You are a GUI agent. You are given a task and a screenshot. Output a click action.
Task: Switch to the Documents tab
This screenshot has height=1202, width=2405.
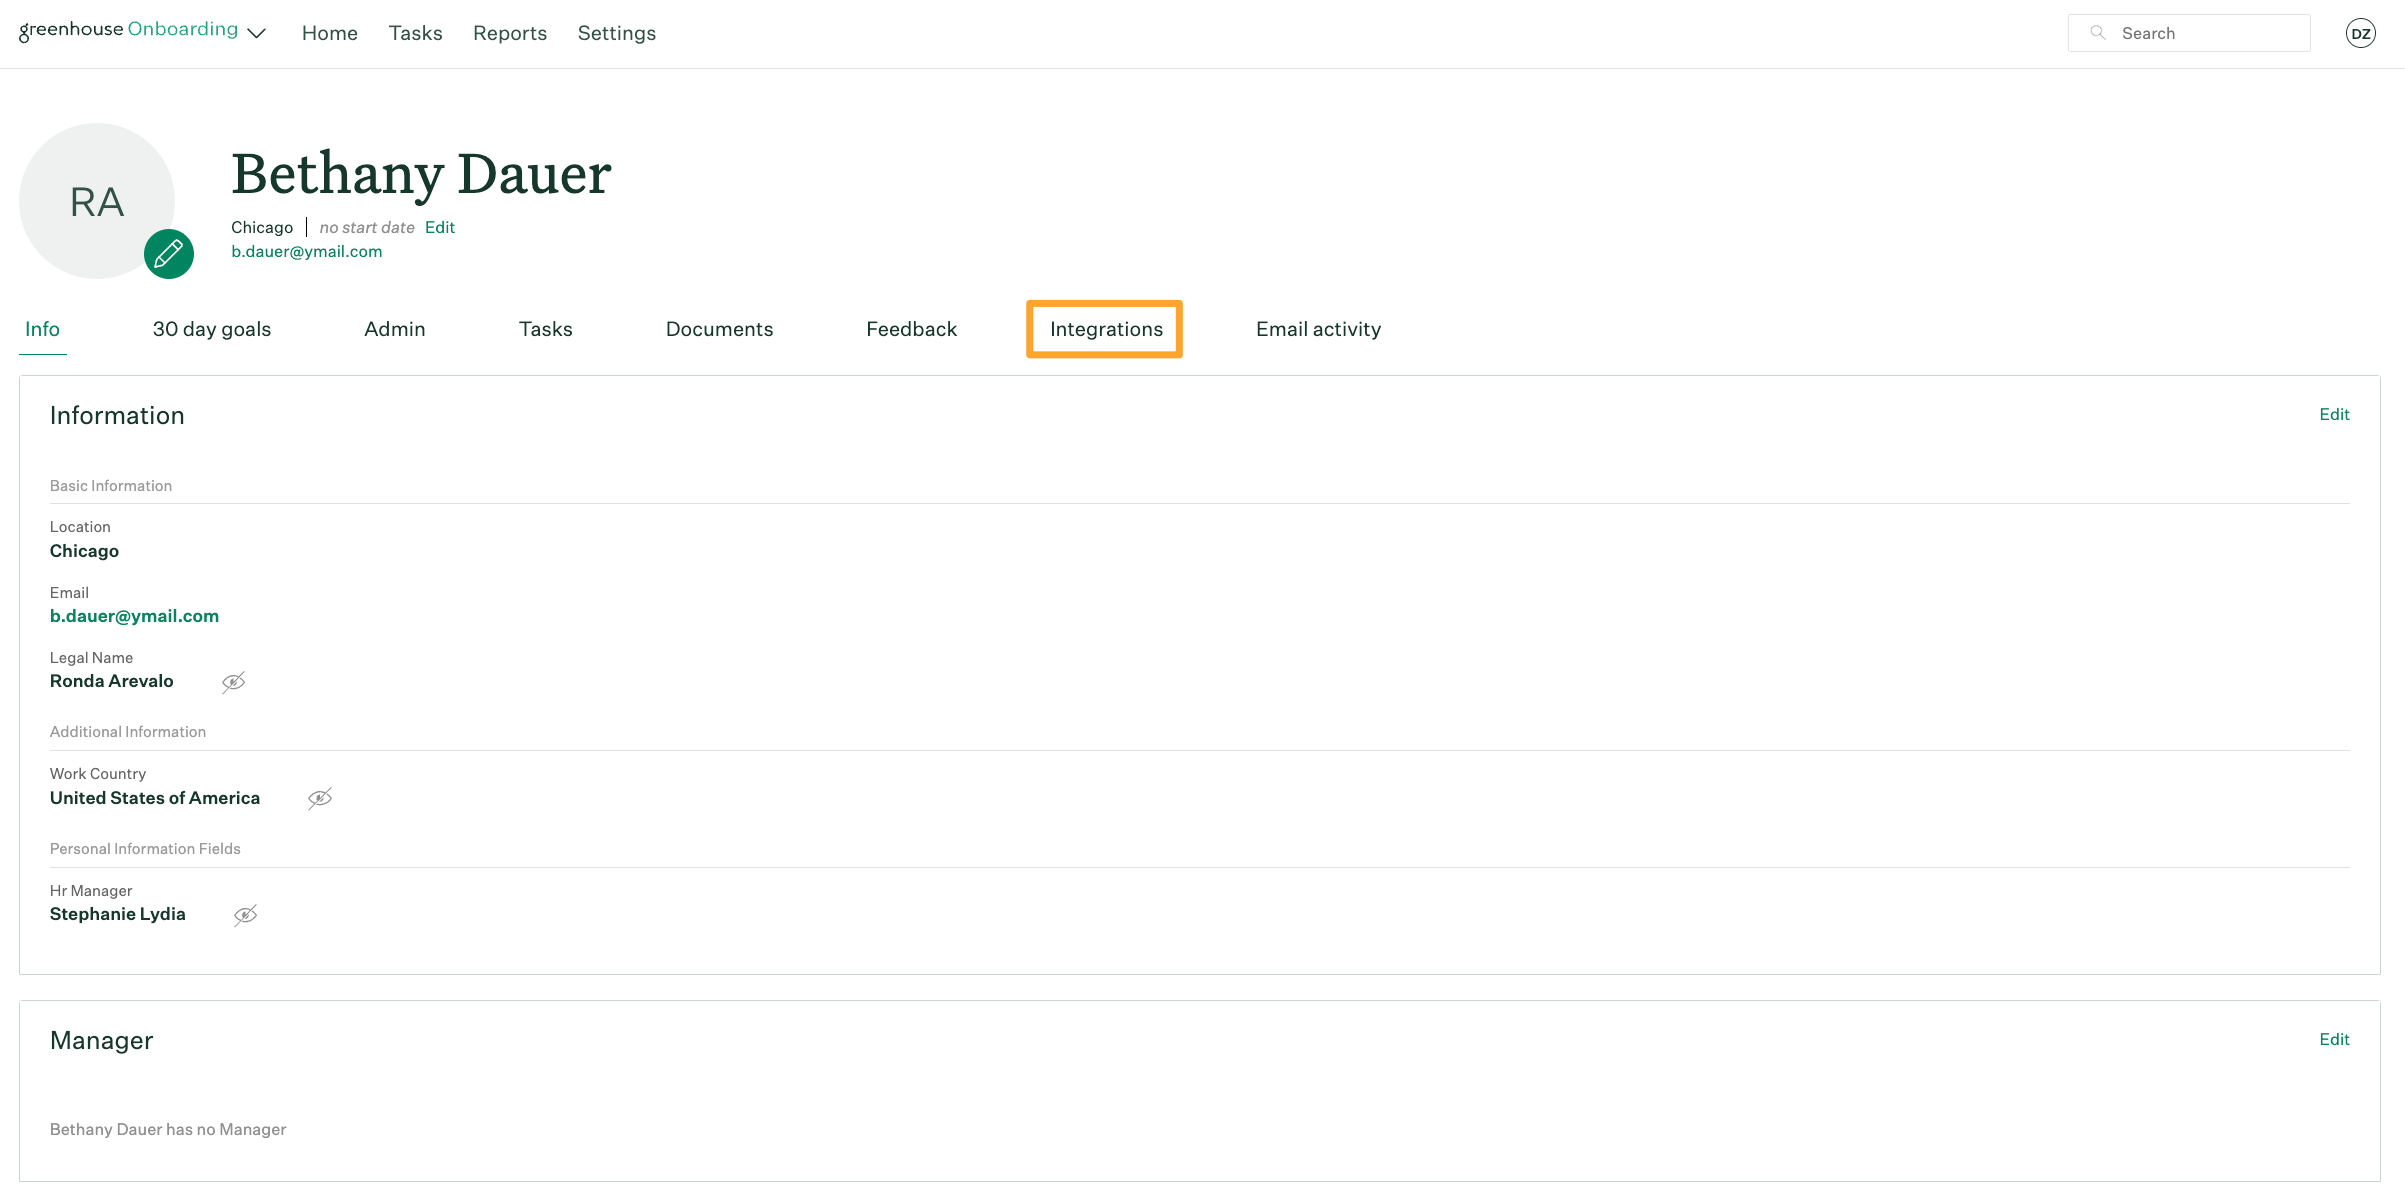point(719,329)
